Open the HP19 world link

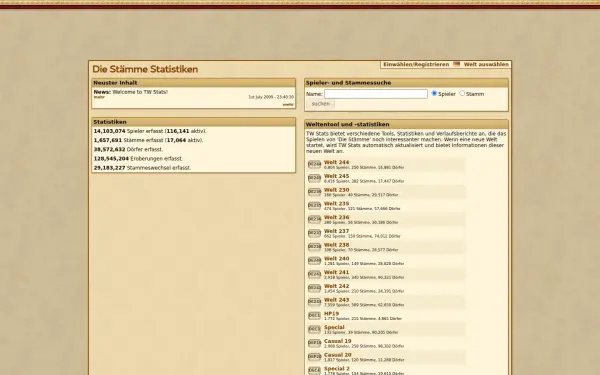(x=331, y=314)
